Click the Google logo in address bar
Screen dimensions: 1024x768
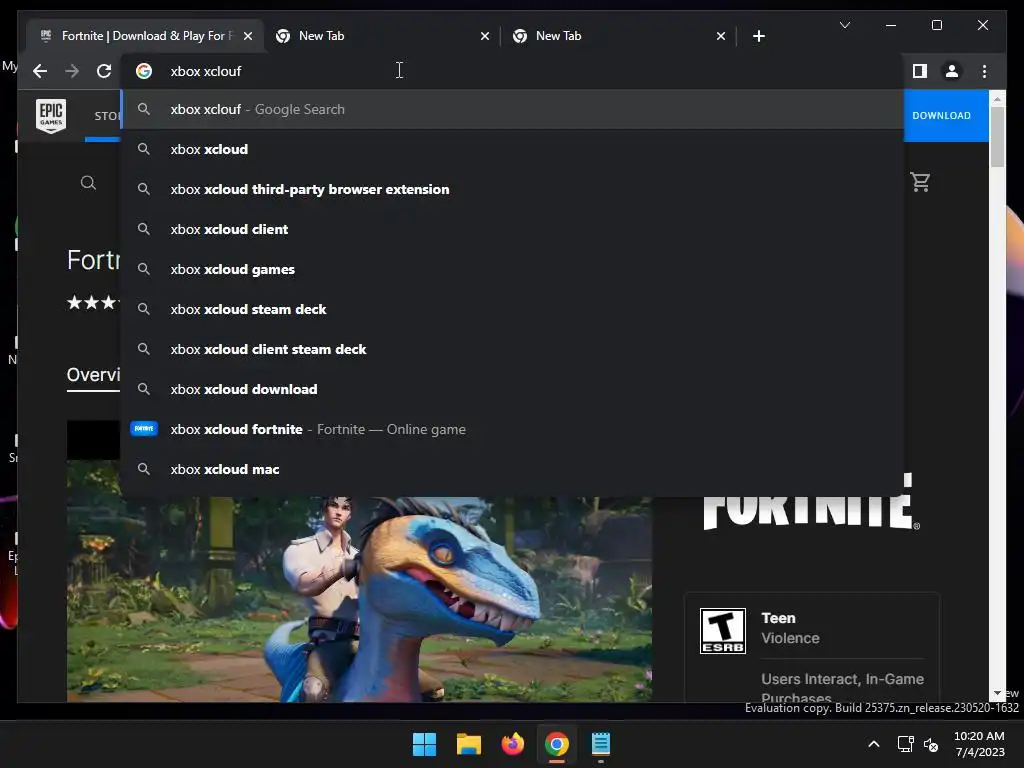144,71
